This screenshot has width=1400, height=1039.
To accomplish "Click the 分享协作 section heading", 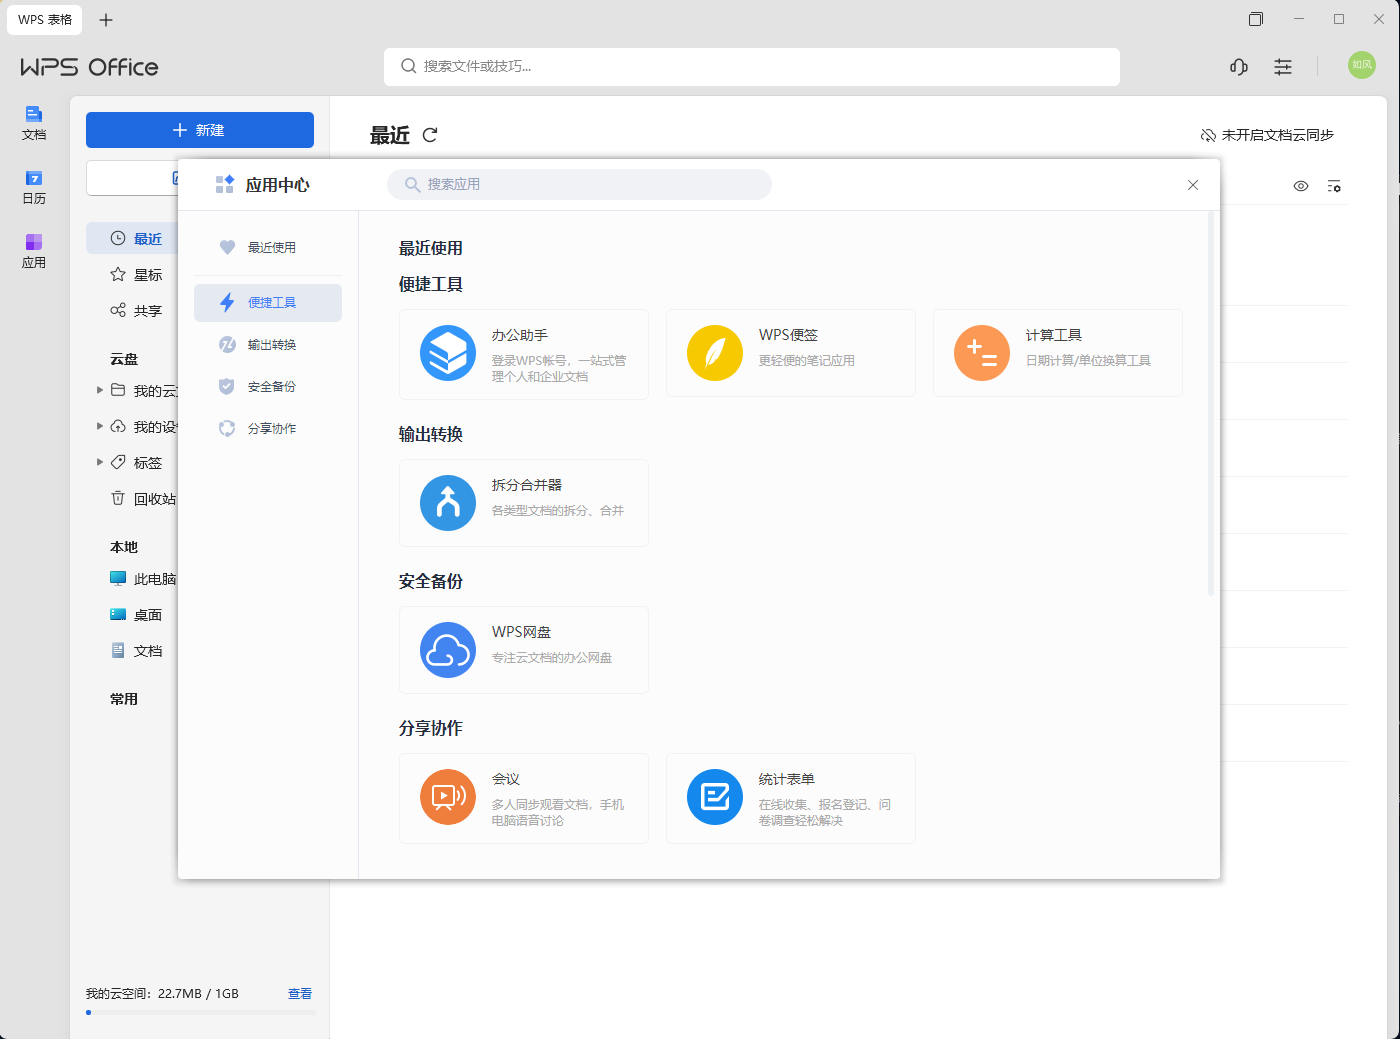I will (x=431, y=729).
